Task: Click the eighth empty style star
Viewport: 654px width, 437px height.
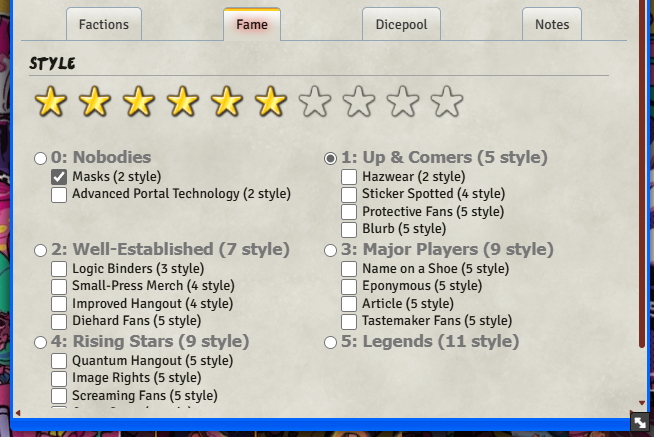Action: [x=359, y=101]
